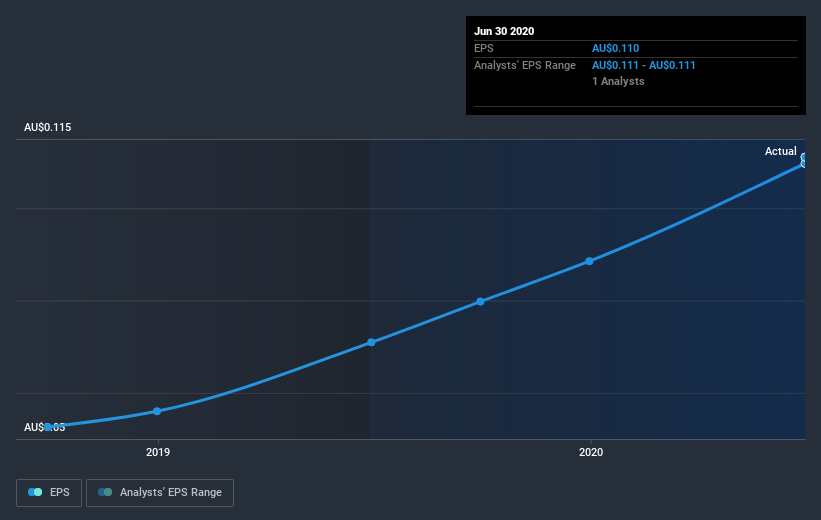Click the AU$0.115 y-axis label

48,127
